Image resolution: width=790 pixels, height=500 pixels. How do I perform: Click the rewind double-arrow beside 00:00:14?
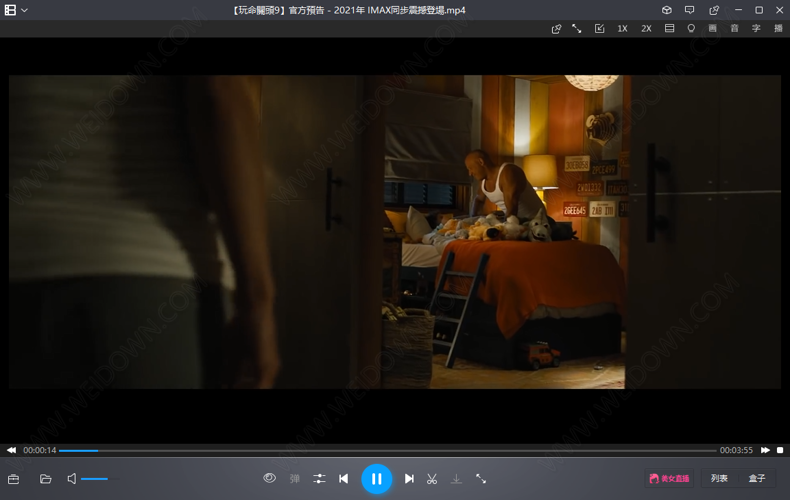[x=11, y=450]
